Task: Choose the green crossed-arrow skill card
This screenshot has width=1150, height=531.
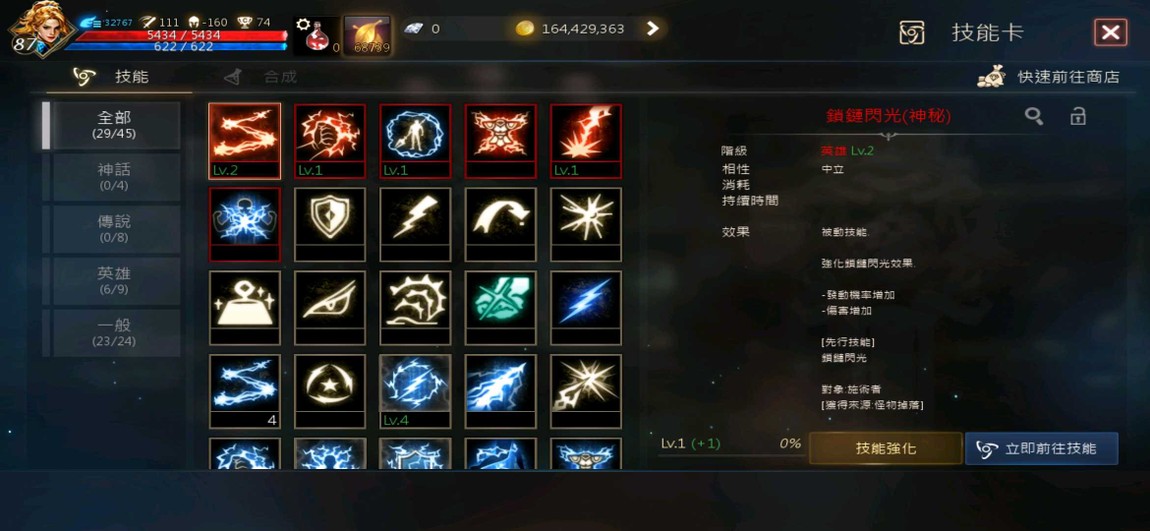Action: click(501, 308)
